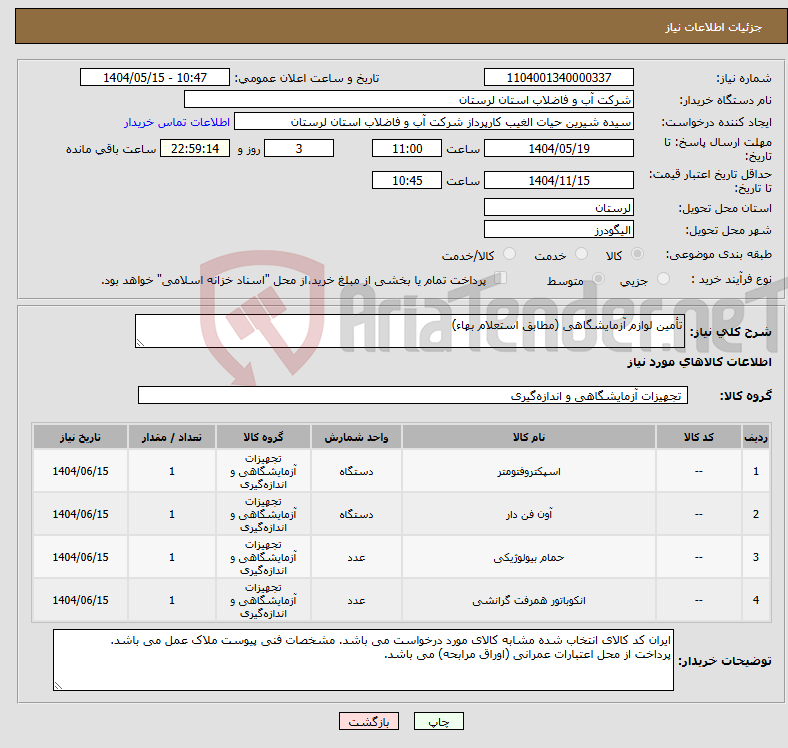788x748 pixels.
Task: Click the تاریخ نیاز column header
Action: [80, 437]
